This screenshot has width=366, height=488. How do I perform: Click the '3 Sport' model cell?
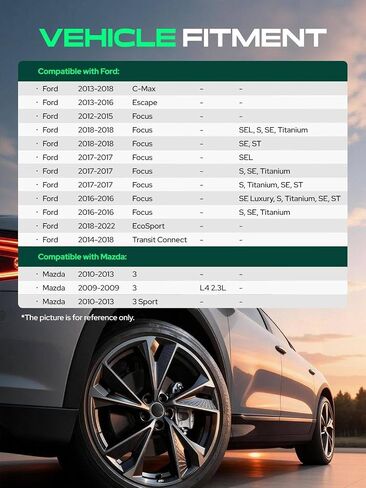coord(145,302)
